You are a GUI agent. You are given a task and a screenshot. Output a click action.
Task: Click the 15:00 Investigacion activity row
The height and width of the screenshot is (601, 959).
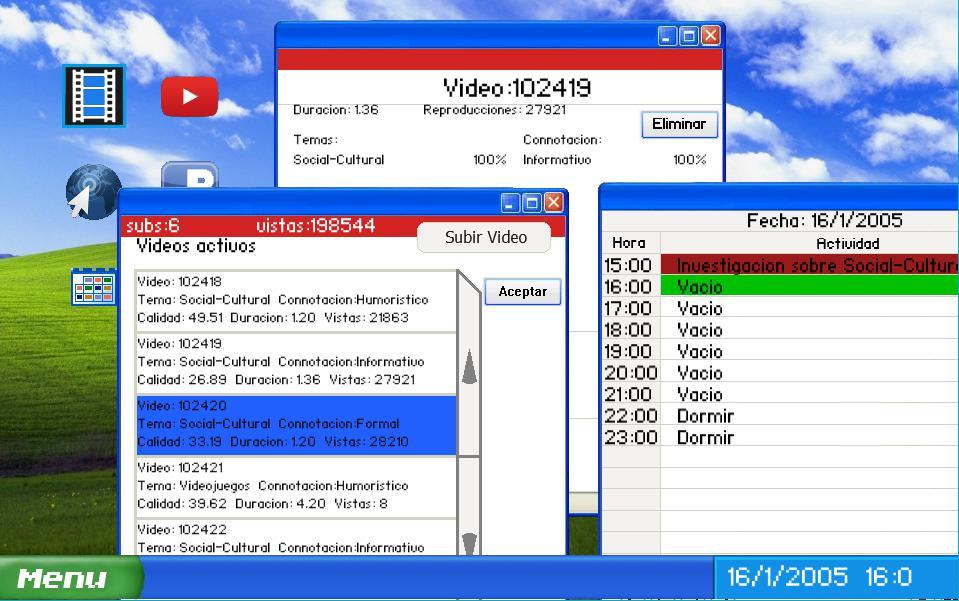click(x=808, y=265)
